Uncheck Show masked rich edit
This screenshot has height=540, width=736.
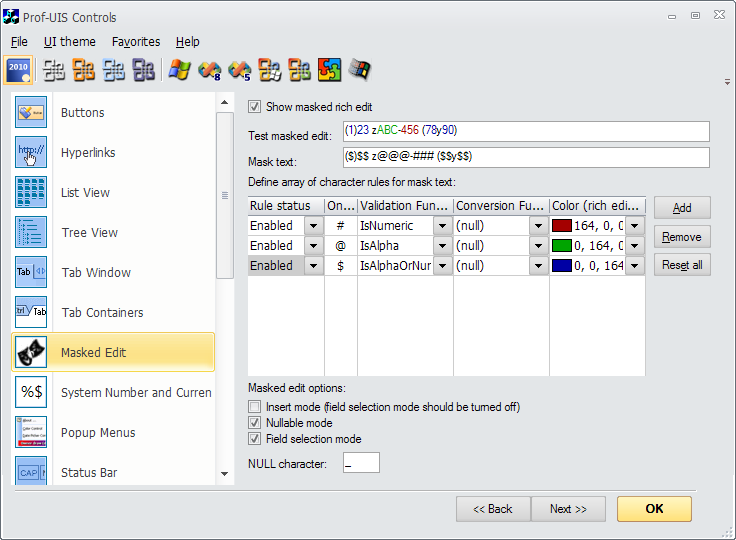[254, 107]
